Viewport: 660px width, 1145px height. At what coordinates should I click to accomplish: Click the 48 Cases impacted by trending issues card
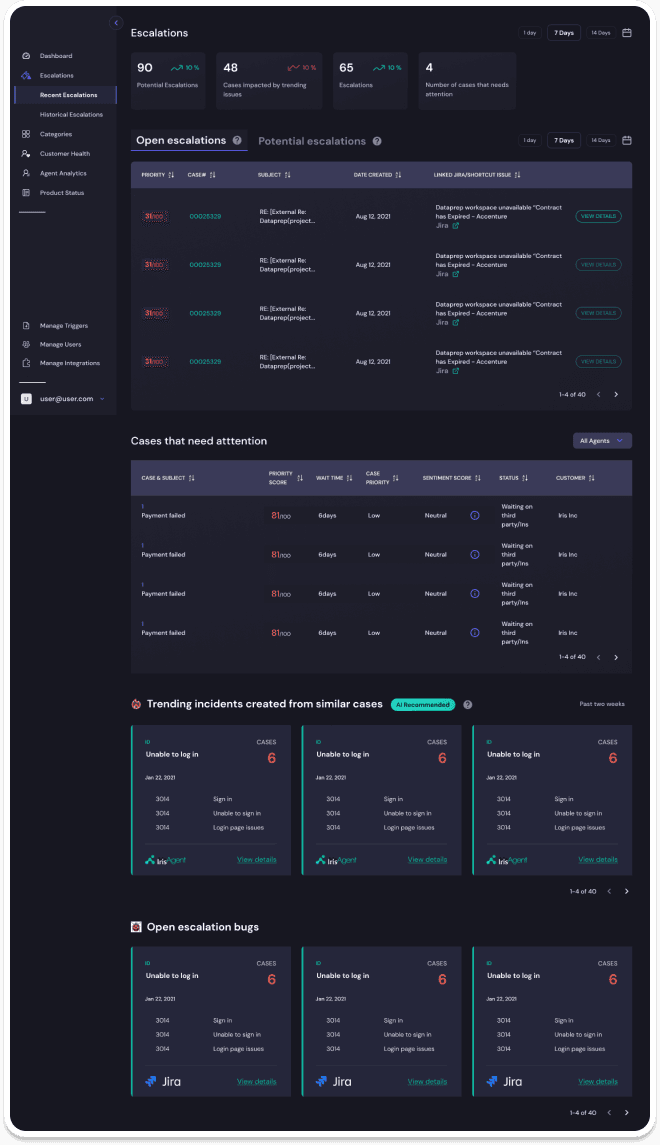(x=269, y=81)
